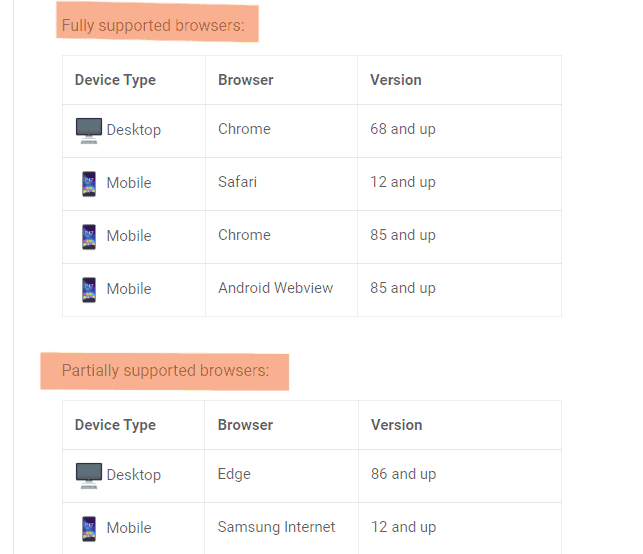Click the phone icon in Android Webview row

89,290
